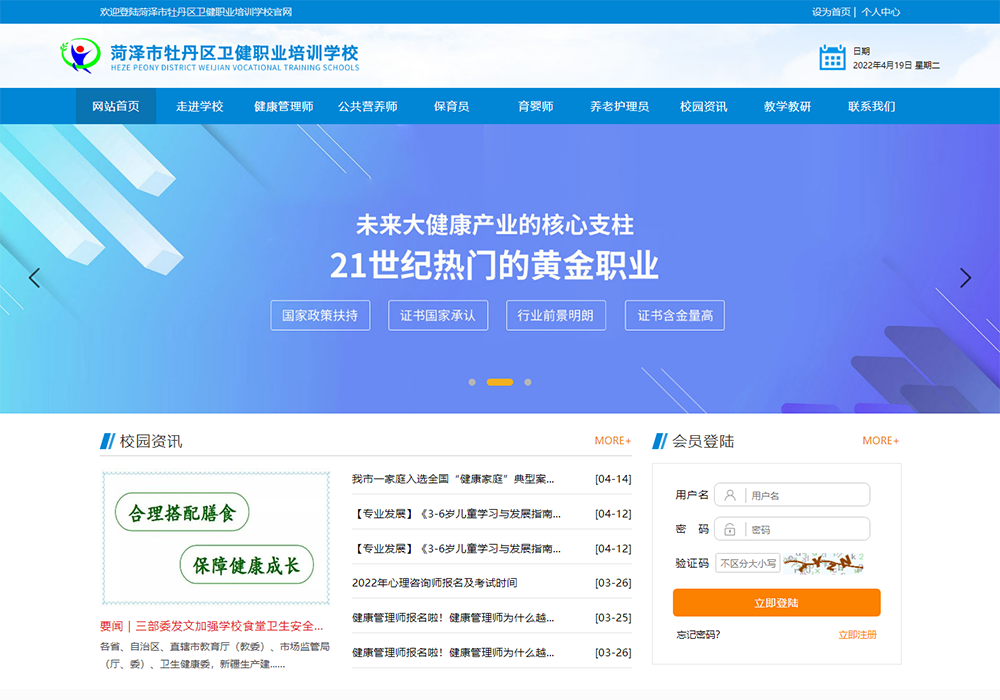This screenshot has height=700, width=1000.
Task: Click the previous slide arrow on banner
Action: pyautogui.click(x=35, y=278)
